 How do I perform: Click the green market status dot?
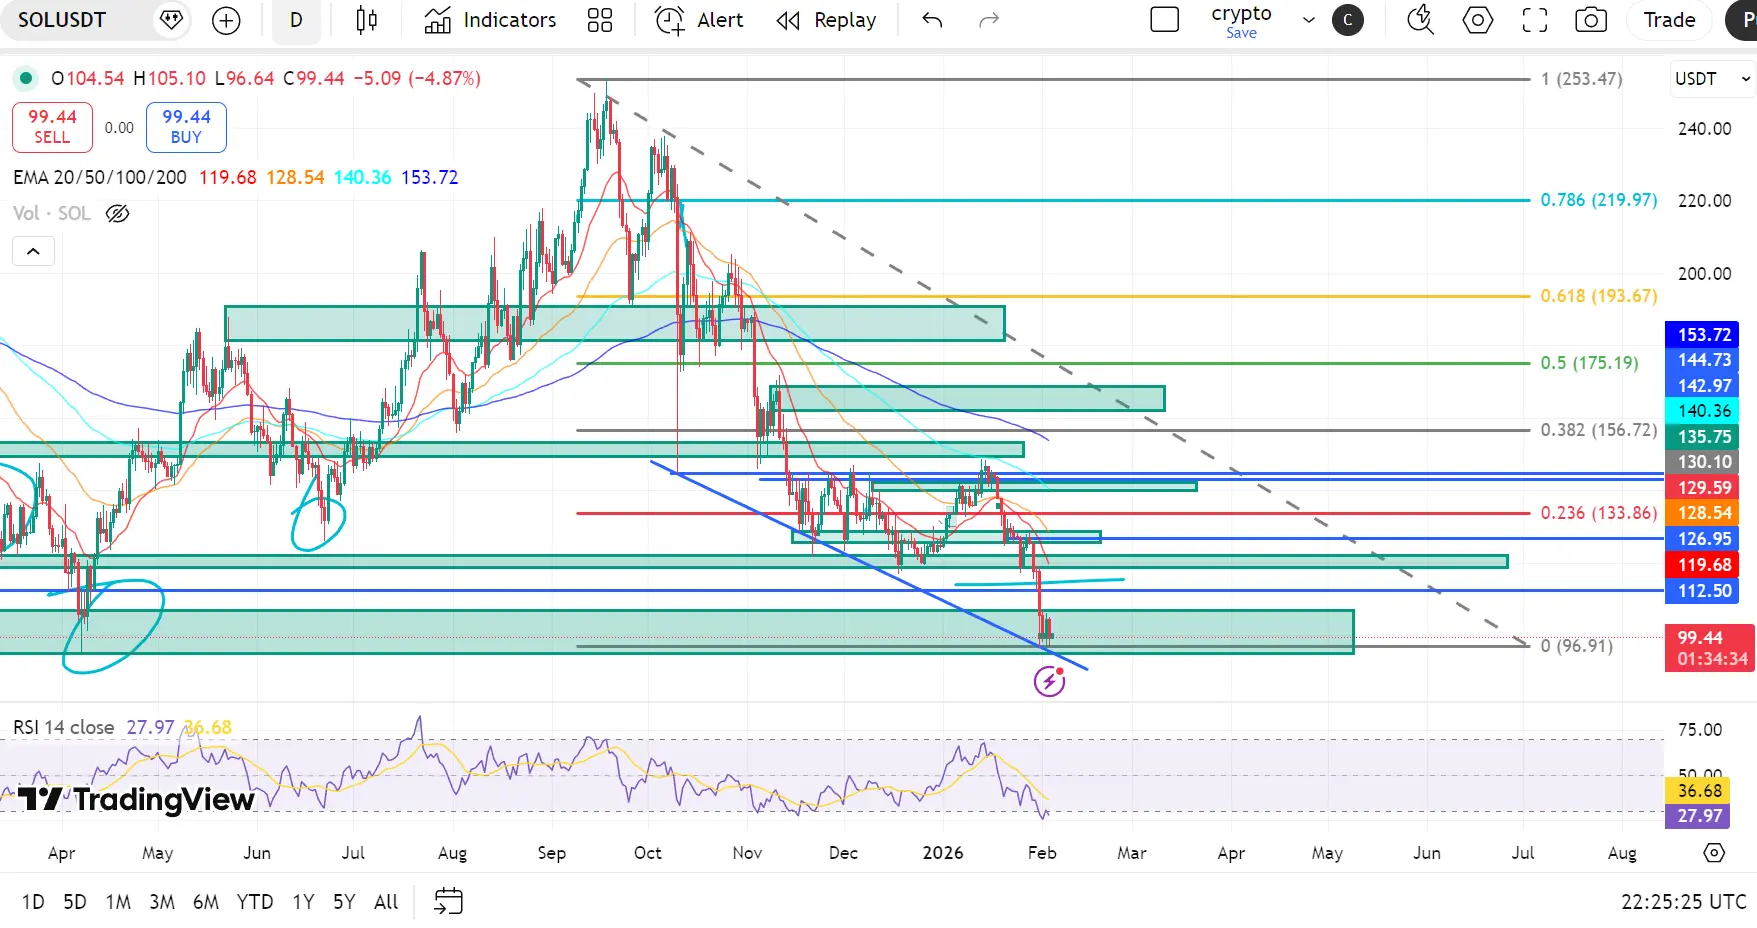[26, 78]
